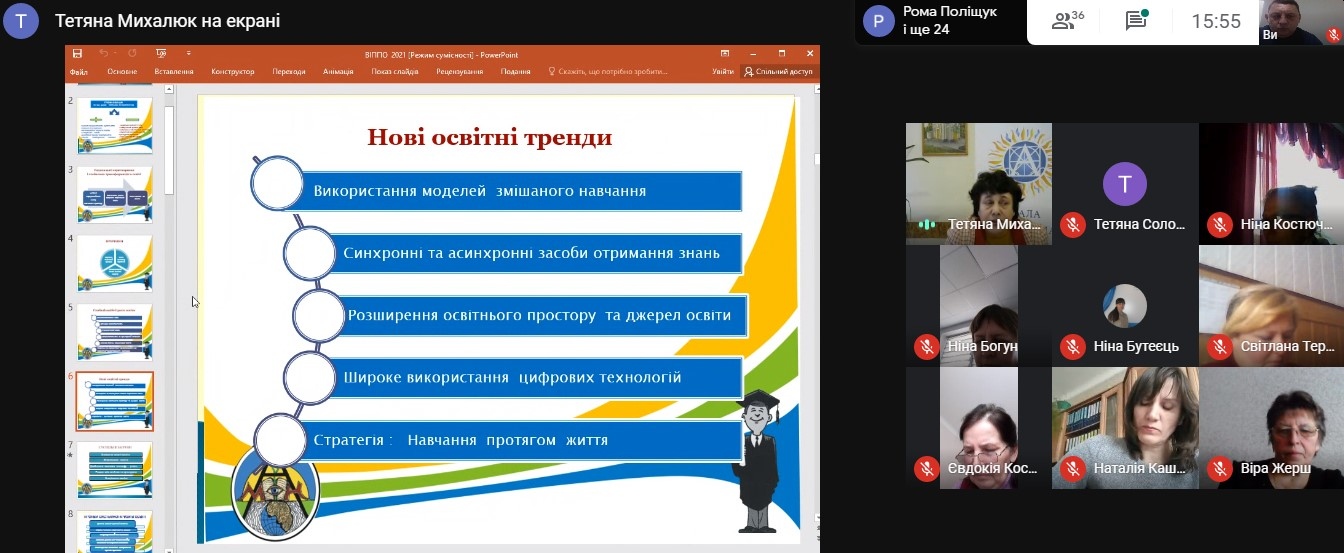The height and width of the screenshot is (553, 1344).
Task: Switch to the Анімація ribbon tab
Action: [338, 72]
